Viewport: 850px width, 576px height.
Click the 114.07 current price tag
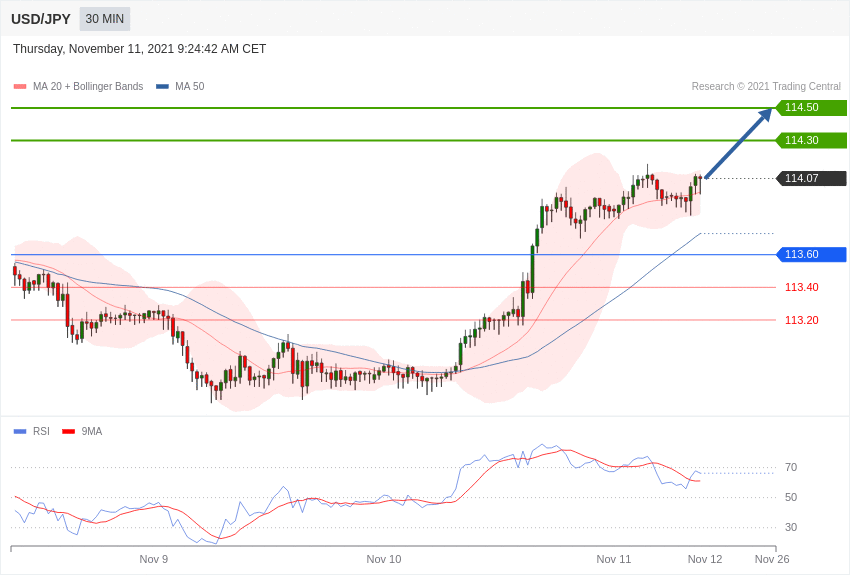point(811,178)
